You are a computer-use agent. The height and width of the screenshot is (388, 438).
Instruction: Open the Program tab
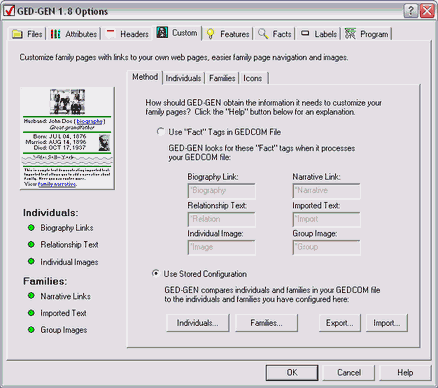(367, 34)
